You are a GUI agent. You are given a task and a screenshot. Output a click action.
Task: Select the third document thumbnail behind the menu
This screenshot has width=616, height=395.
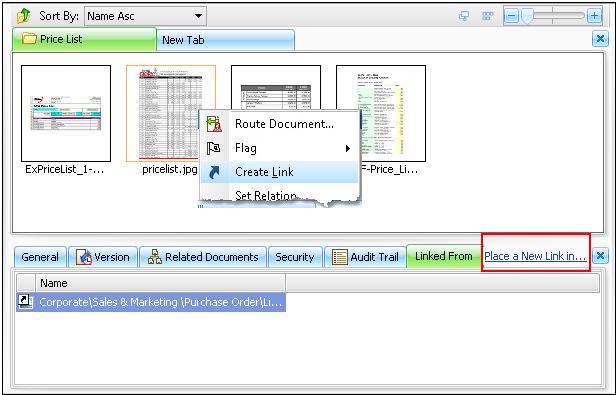276,87
